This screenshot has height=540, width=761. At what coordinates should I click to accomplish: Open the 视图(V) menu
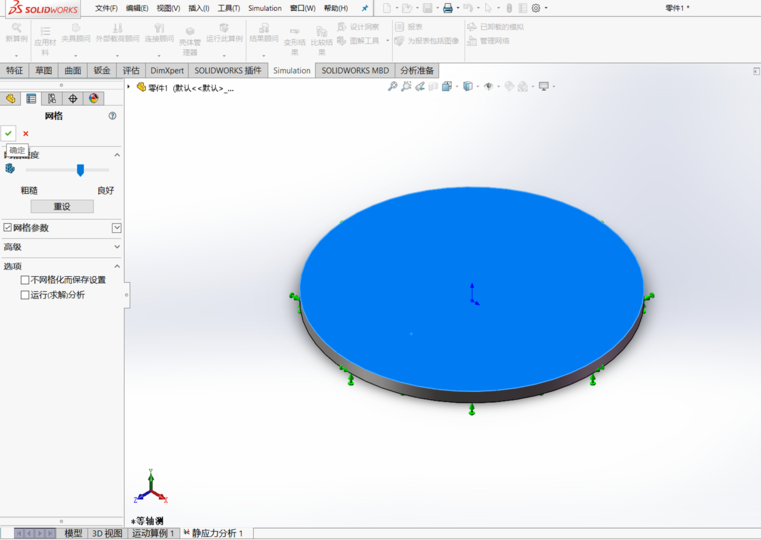(x=168, y=8)
